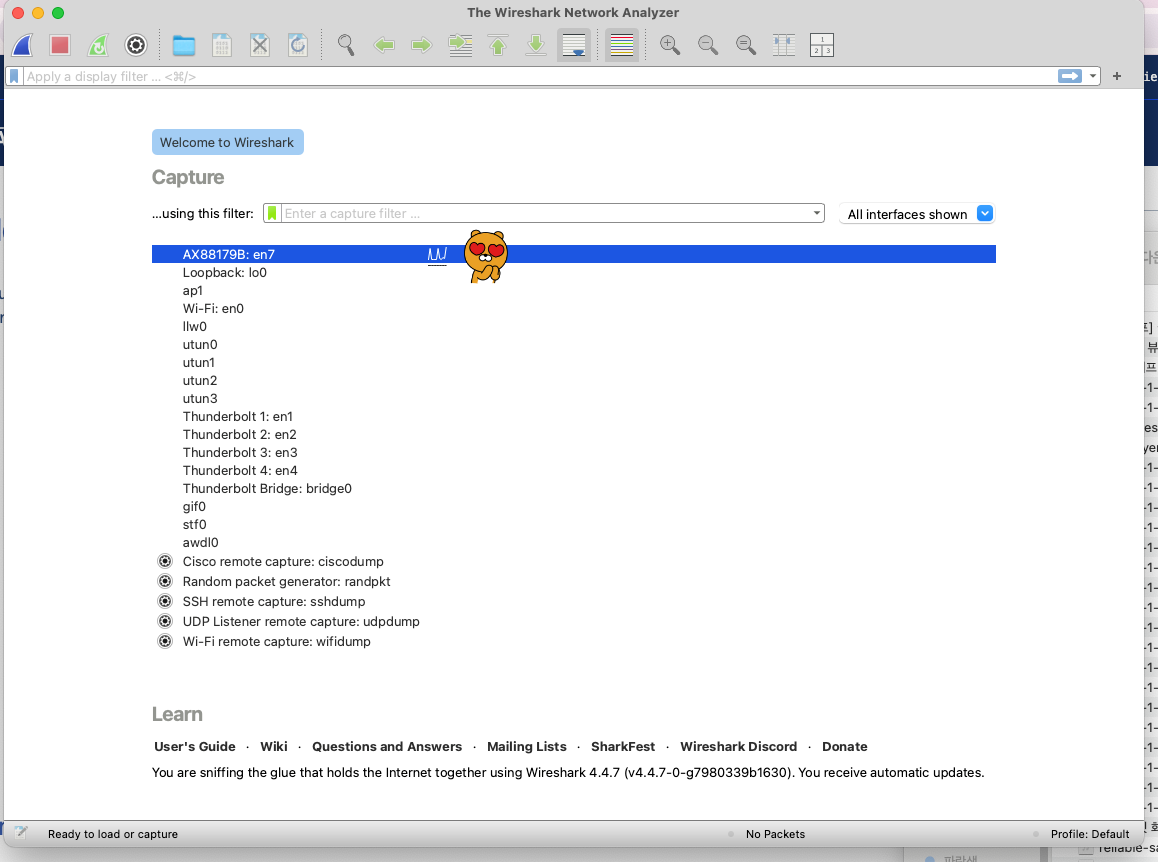The image size is (1158, 862).
Task: Select the AX88179B: en7 interface
Action: (x=574, y=254)
